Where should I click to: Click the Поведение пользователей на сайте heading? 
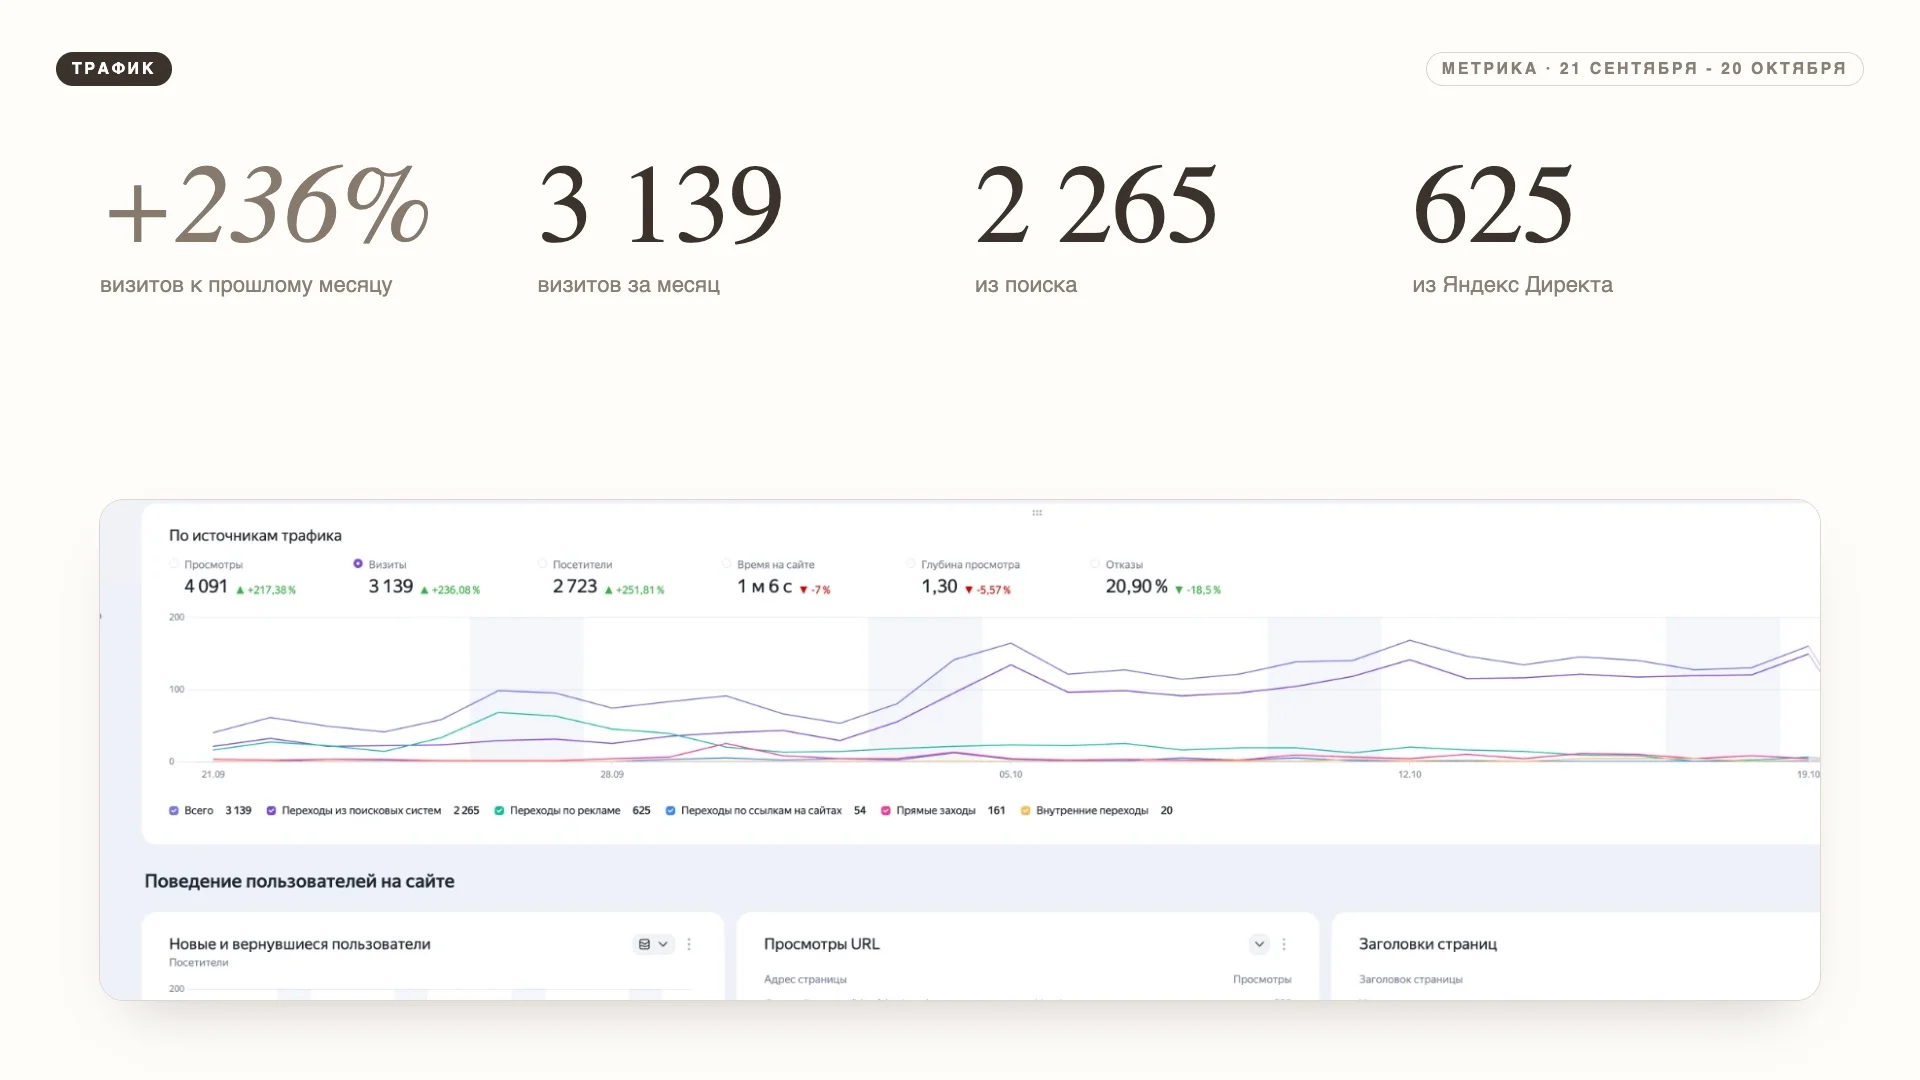tap(299, 881)
